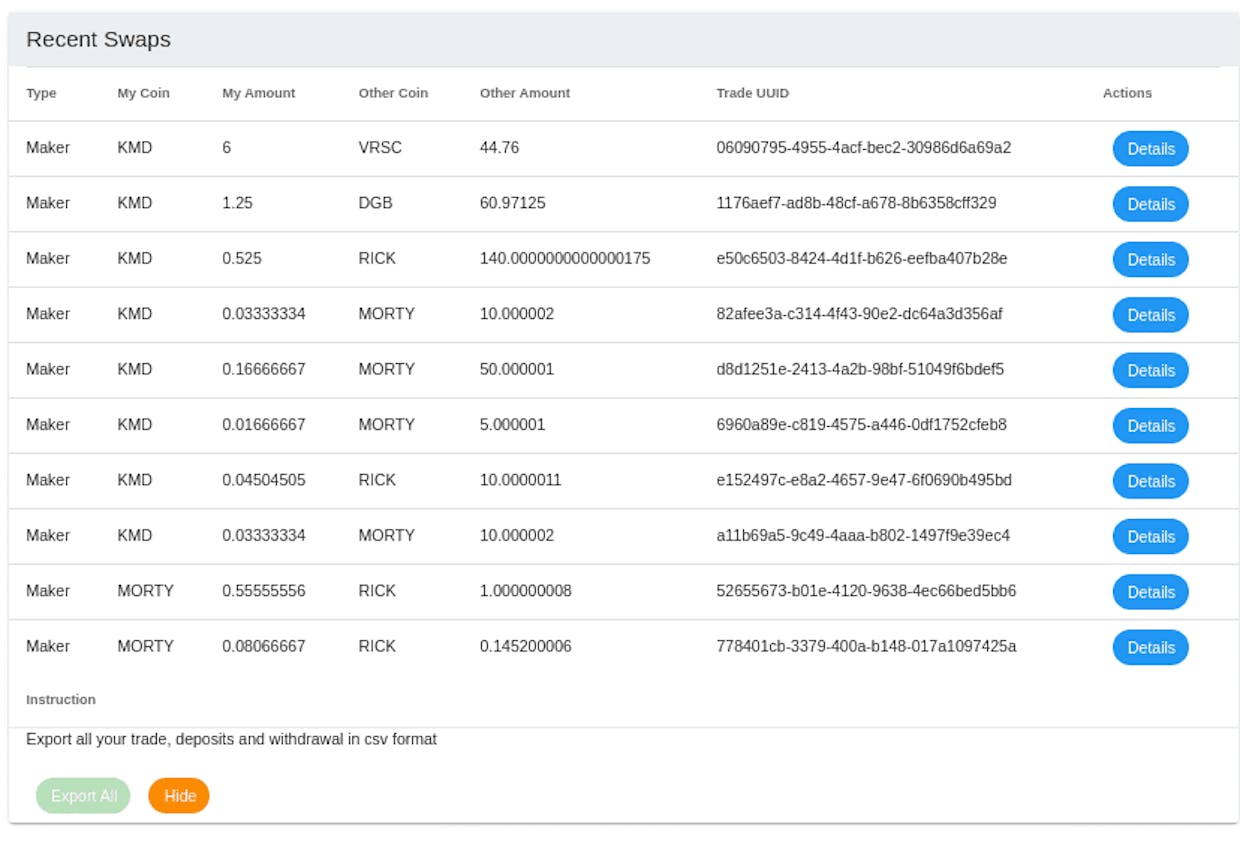
Task: Open Details for swap a11b69a5-9c49-4aaa-b802-1497f9e39ec4
Action: point(1150,537)
